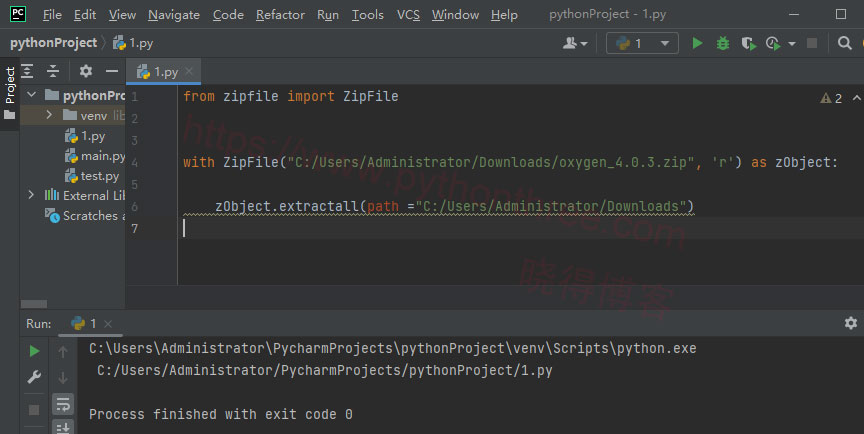Click the Collapse All icon in Project panel
The image size is (864, 434).
(x=53, y=71)
